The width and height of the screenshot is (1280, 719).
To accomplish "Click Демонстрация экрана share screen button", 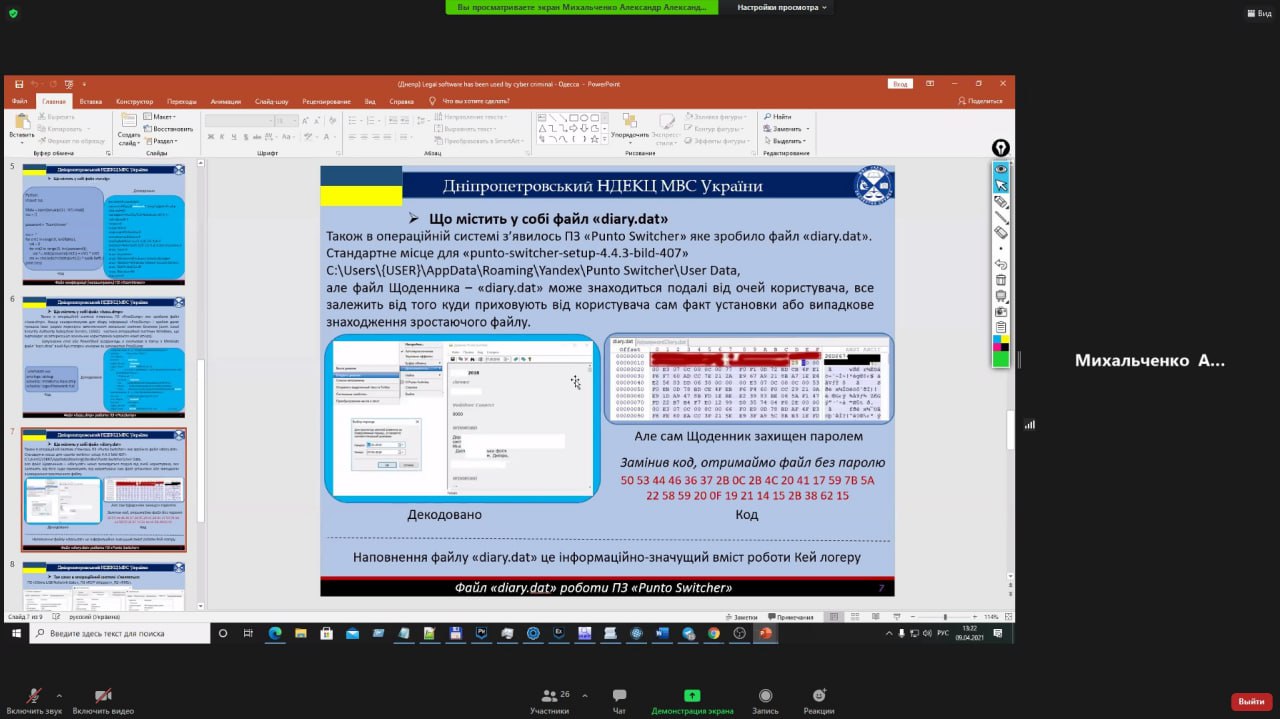I will click(692, 701).
